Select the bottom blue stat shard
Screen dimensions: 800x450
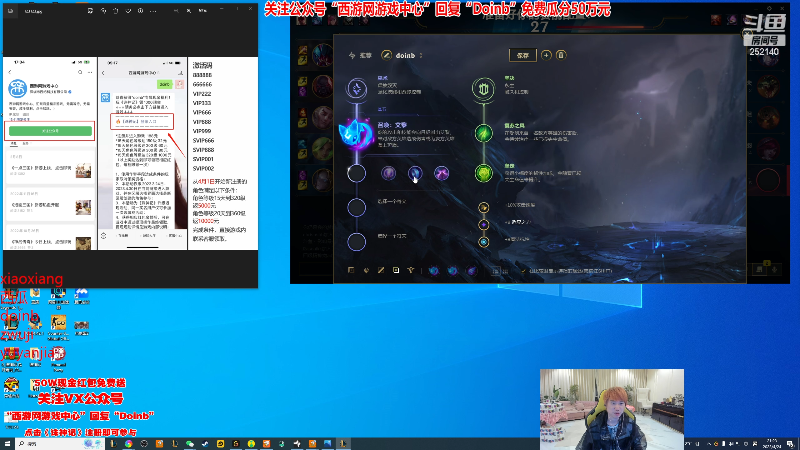click(x=484, y=242)
